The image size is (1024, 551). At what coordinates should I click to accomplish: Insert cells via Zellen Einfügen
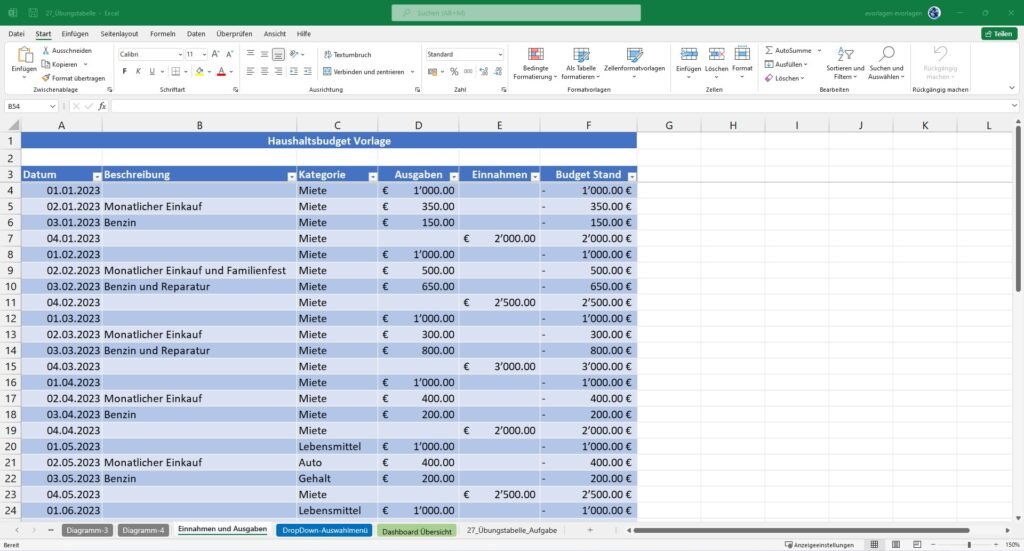tap(688, 63)
